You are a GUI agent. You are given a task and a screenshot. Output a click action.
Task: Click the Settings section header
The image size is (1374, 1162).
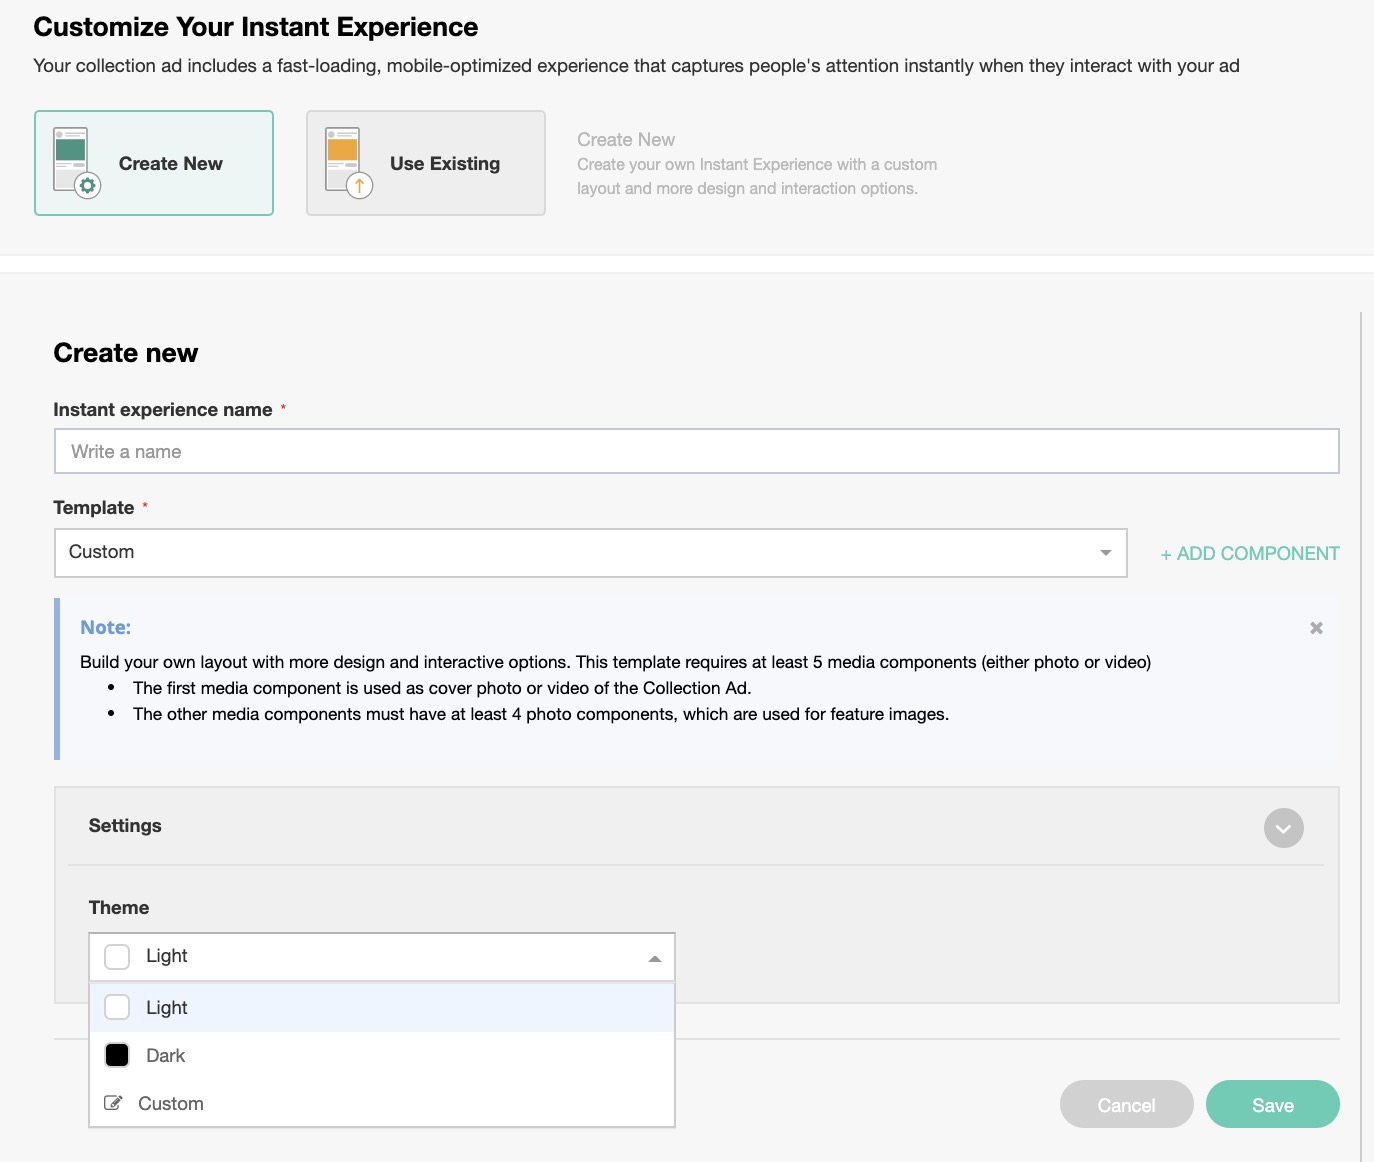coord(125,826)
